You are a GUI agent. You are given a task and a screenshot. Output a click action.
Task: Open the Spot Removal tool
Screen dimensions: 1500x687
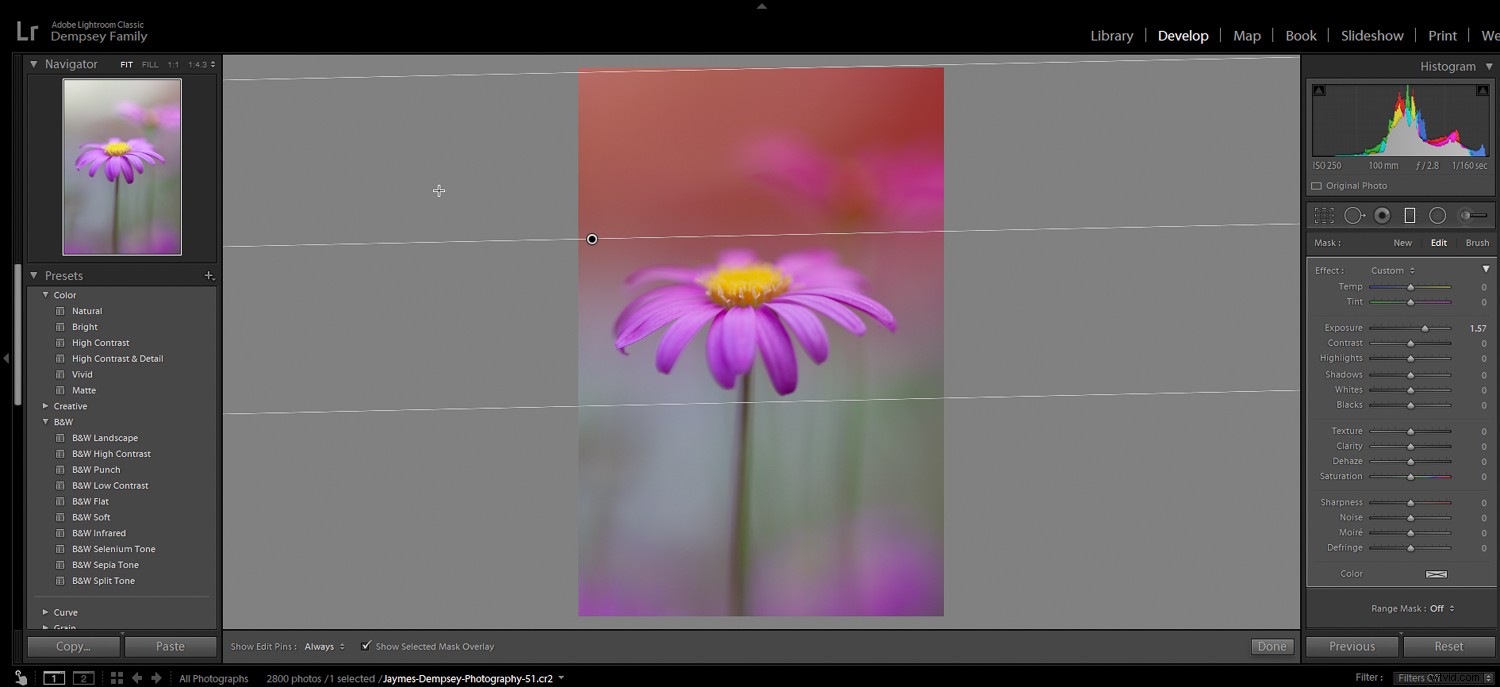click(1353, 214)
